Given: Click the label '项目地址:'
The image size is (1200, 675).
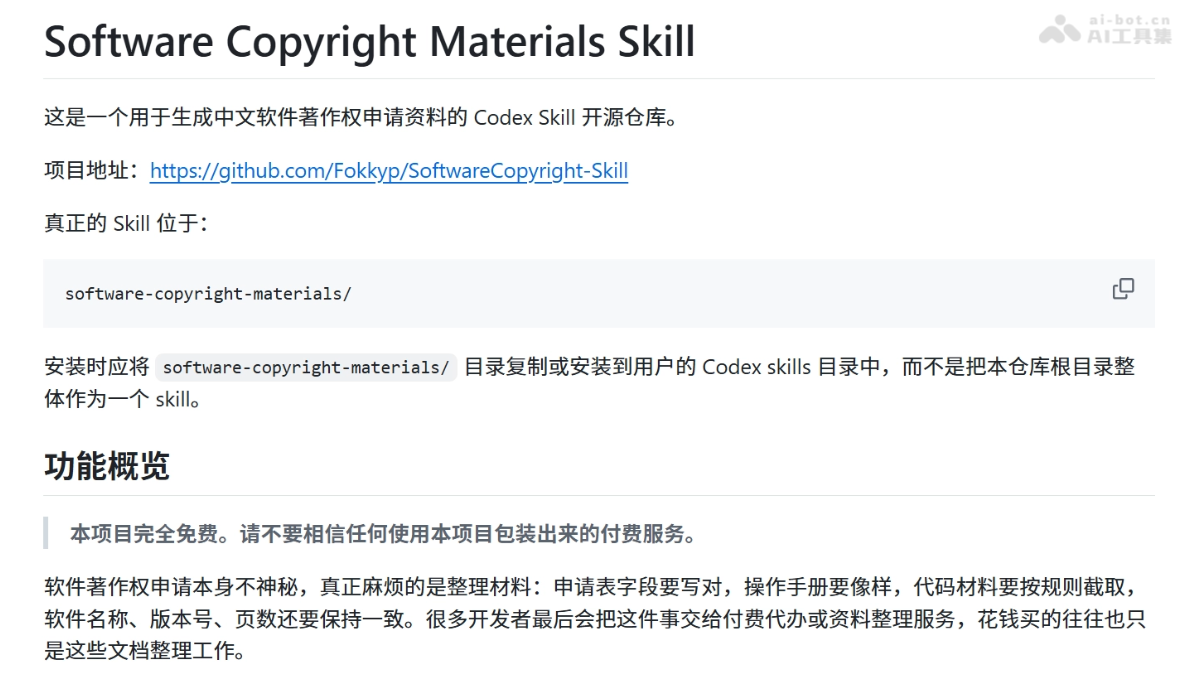Looking at the screenshot, I should point(95,171).
